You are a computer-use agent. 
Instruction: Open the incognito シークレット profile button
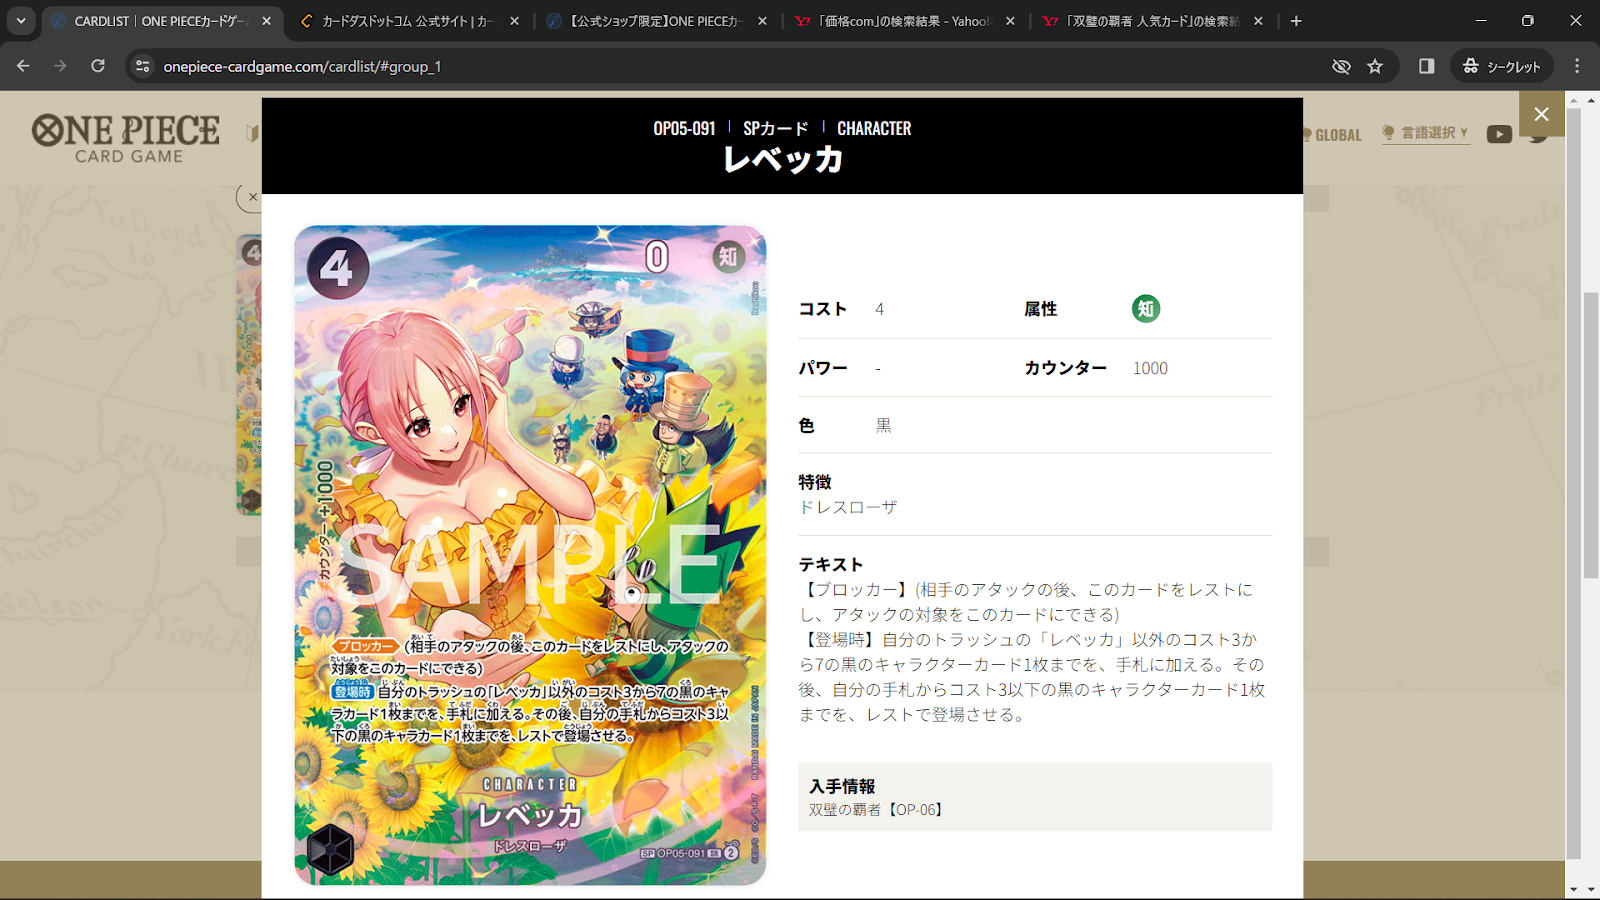tap(1502, 66)
